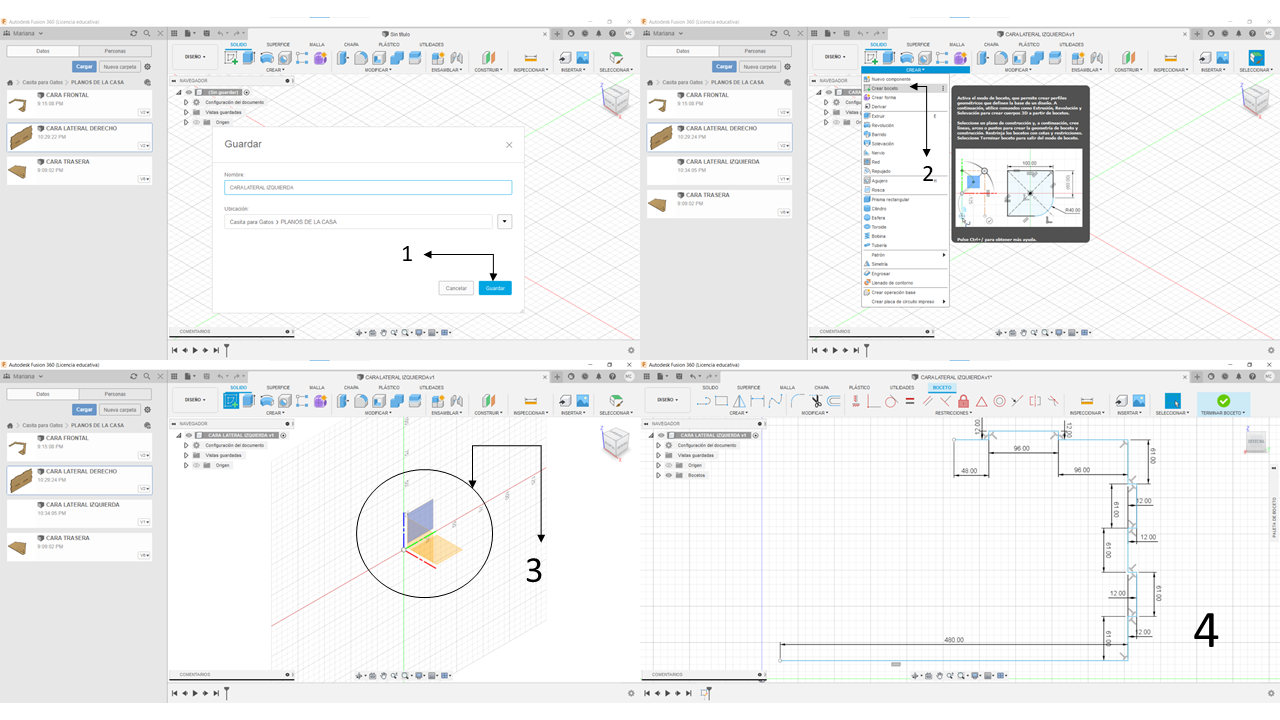Click the search icon in Guardar-dialog window's data panel
The width and height of the screenshot is (1280, 720).
click(x=146, y=33)
